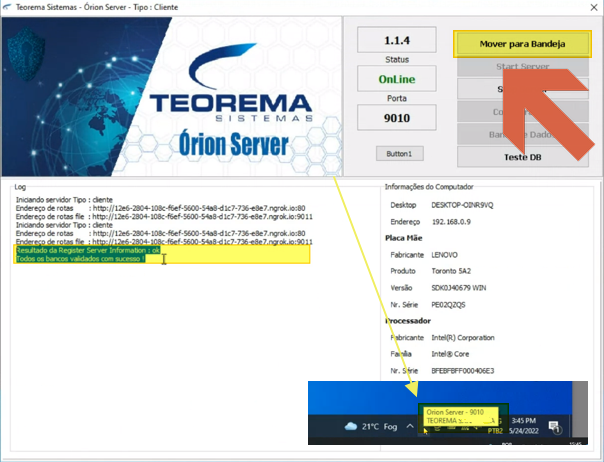Click the Mover para Bandeja button
The height and width of the screenshot is (462, 604).
tap(522, 44)
